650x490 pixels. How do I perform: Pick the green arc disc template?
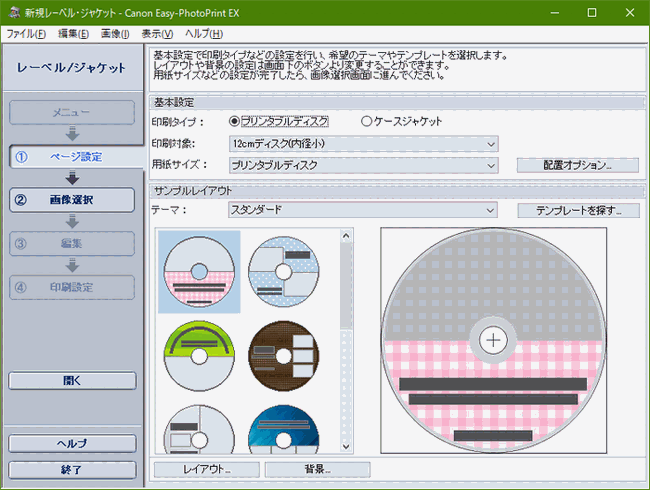click(198, 357)
